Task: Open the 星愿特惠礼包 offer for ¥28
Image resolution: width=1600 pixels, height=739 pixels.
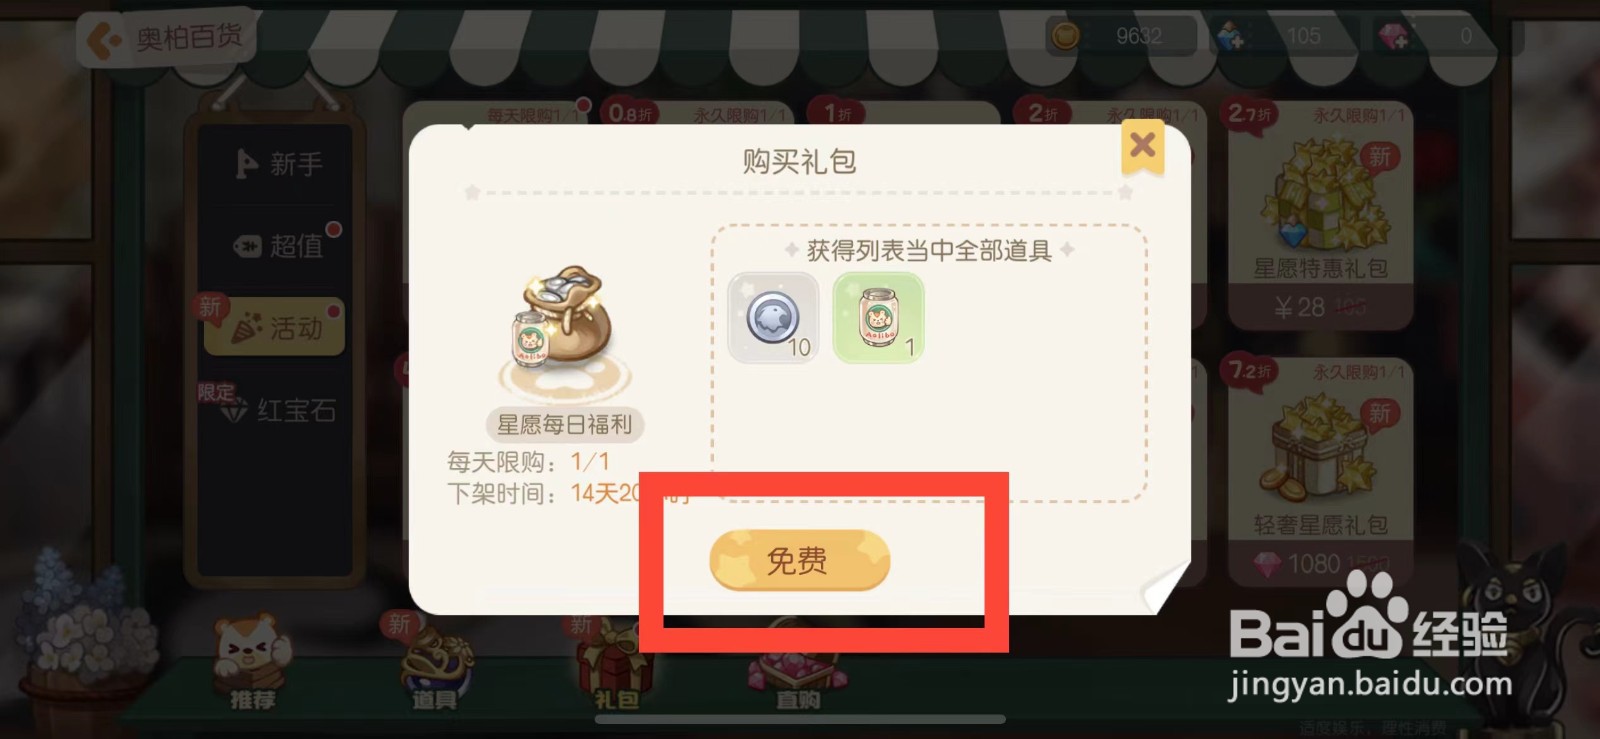Action: (1320, 215)
